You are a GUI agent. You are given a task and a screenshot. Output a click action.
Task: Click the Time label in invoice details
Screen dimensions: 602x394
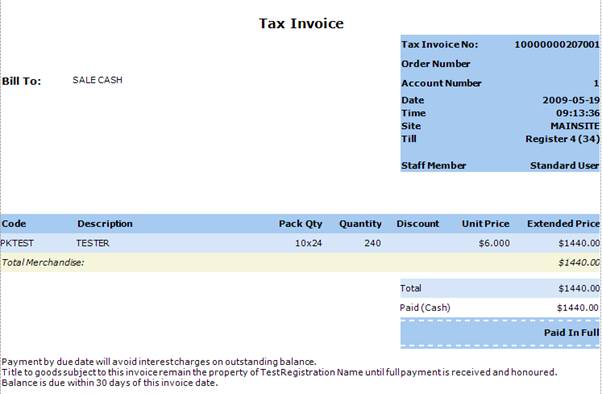point(413,113)
